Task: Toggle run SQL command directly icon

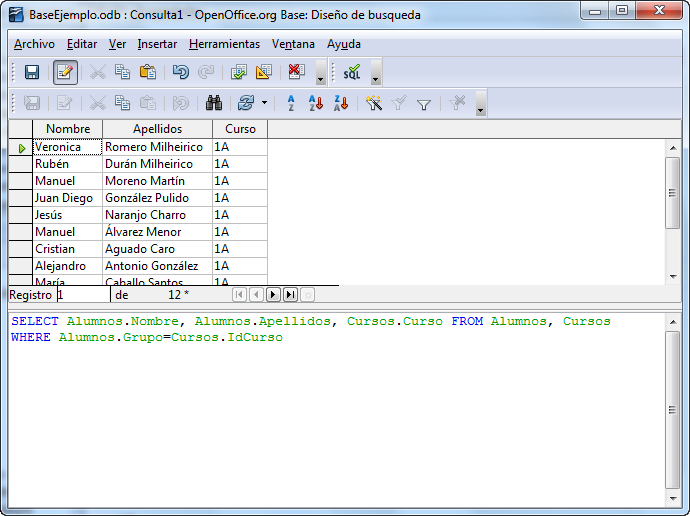Action: (352, 72)
